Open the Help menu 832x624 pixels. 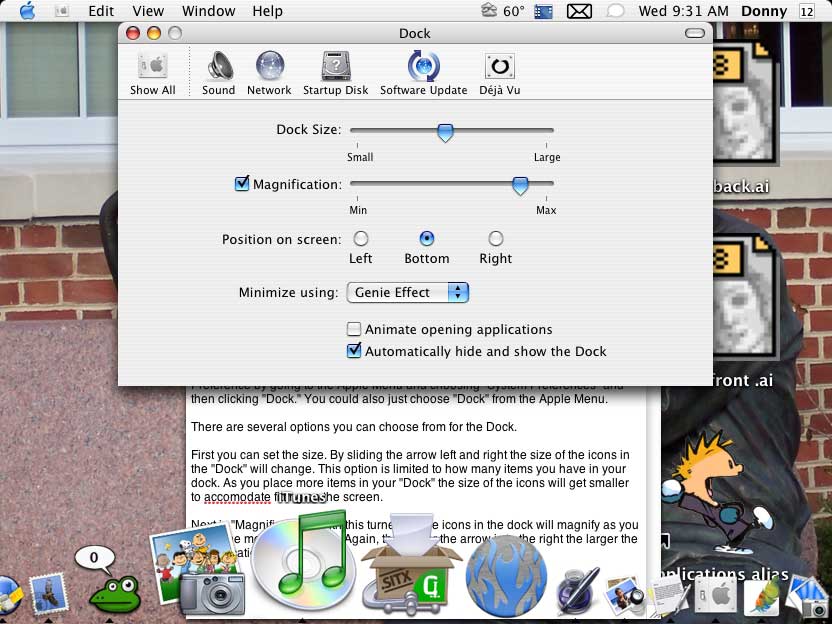tap(267, 11)
